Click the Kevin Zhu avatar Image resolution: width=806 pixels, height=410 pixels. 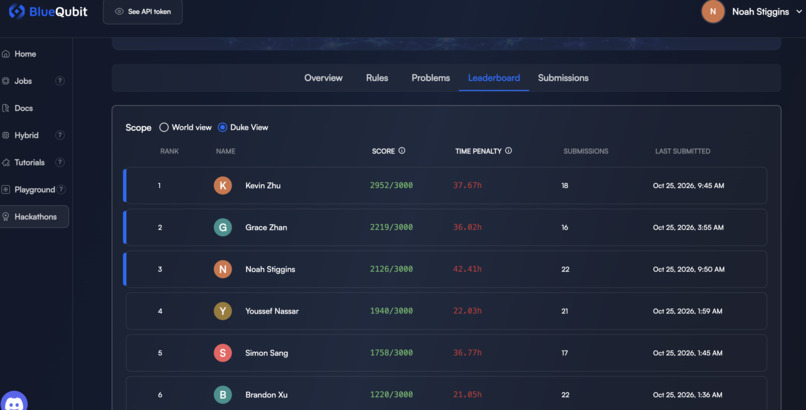(x=223, y=185)
